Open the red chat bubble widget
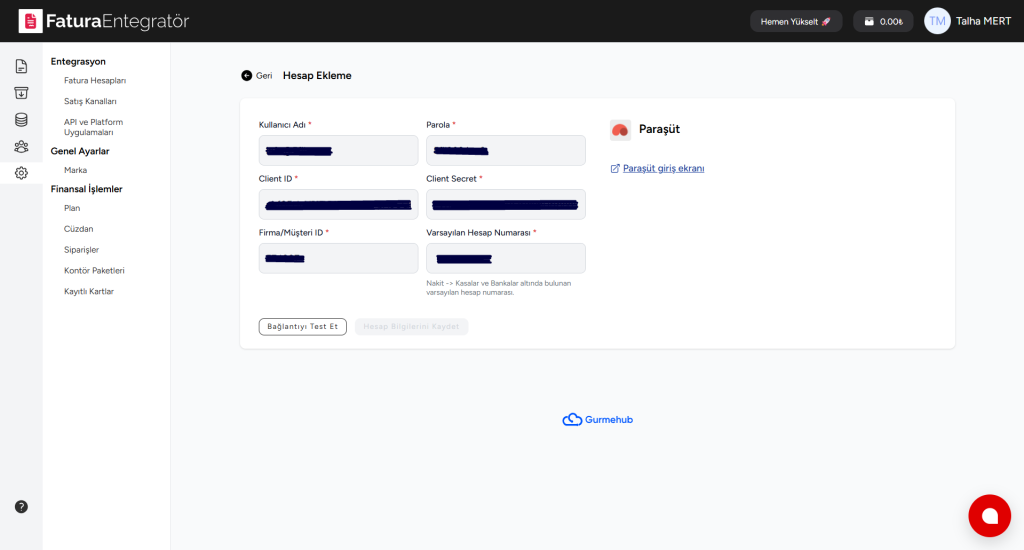Screen dimensions: 1024x550 (989, 516)
